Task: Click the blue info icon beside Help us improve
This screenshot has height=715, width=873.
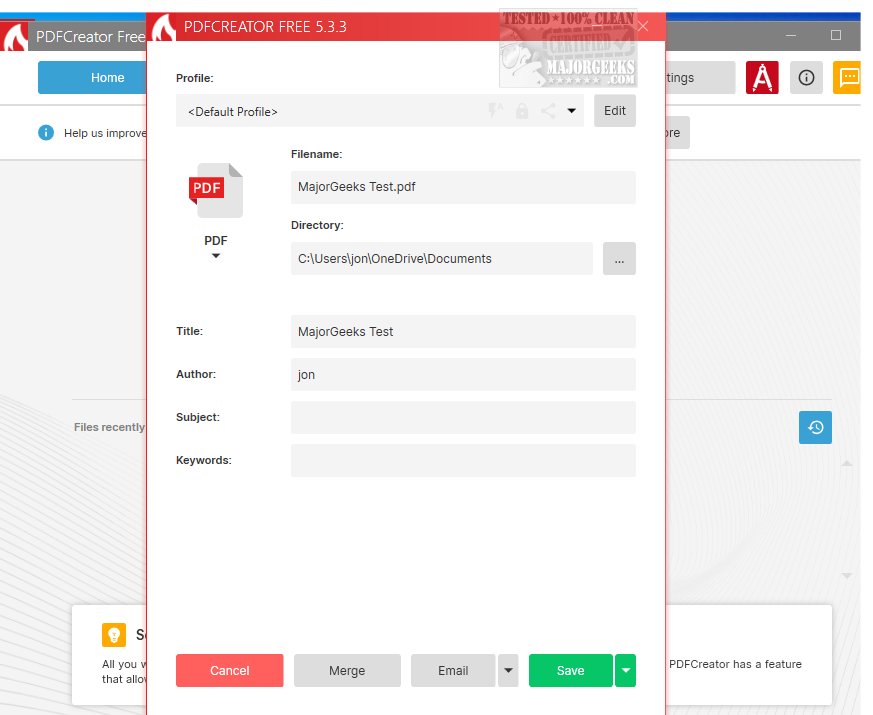Action: click(46, 133)
